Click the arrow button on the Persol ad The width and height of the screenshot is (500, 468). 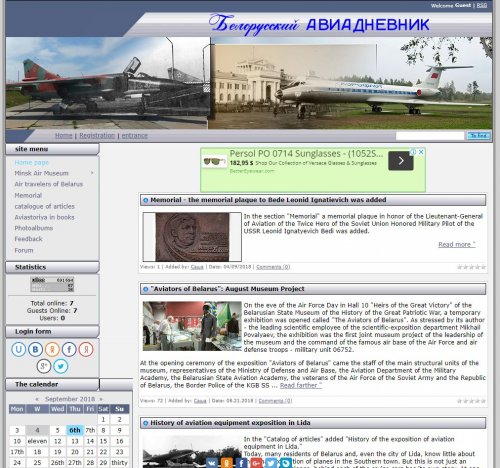[x=401, y=161]
